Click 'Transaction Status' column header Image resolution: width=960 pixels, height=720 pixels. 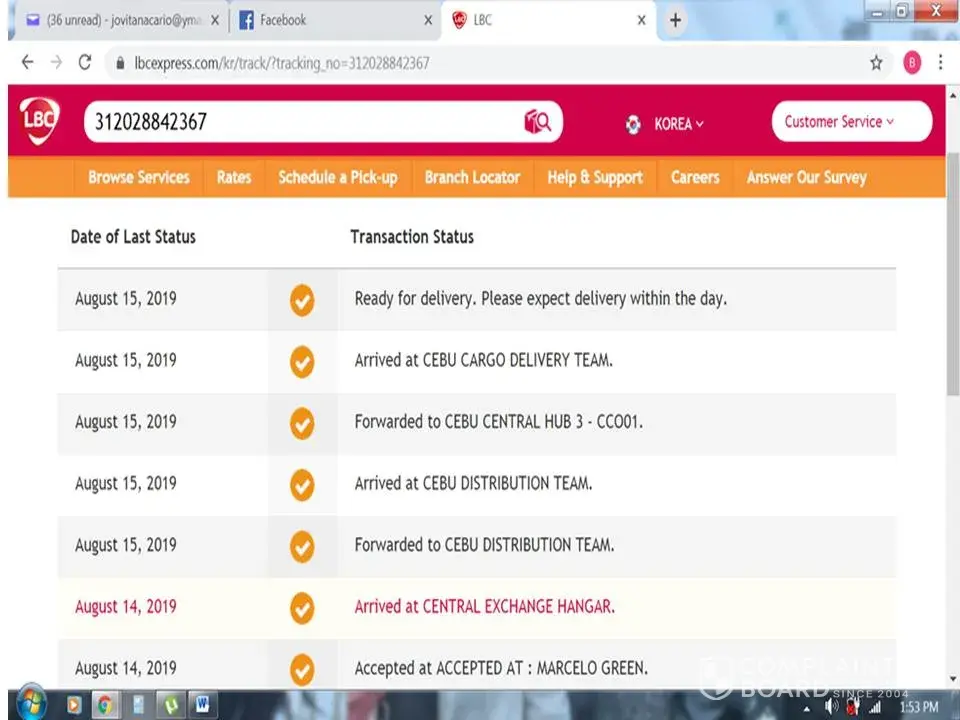click(412, 237)
